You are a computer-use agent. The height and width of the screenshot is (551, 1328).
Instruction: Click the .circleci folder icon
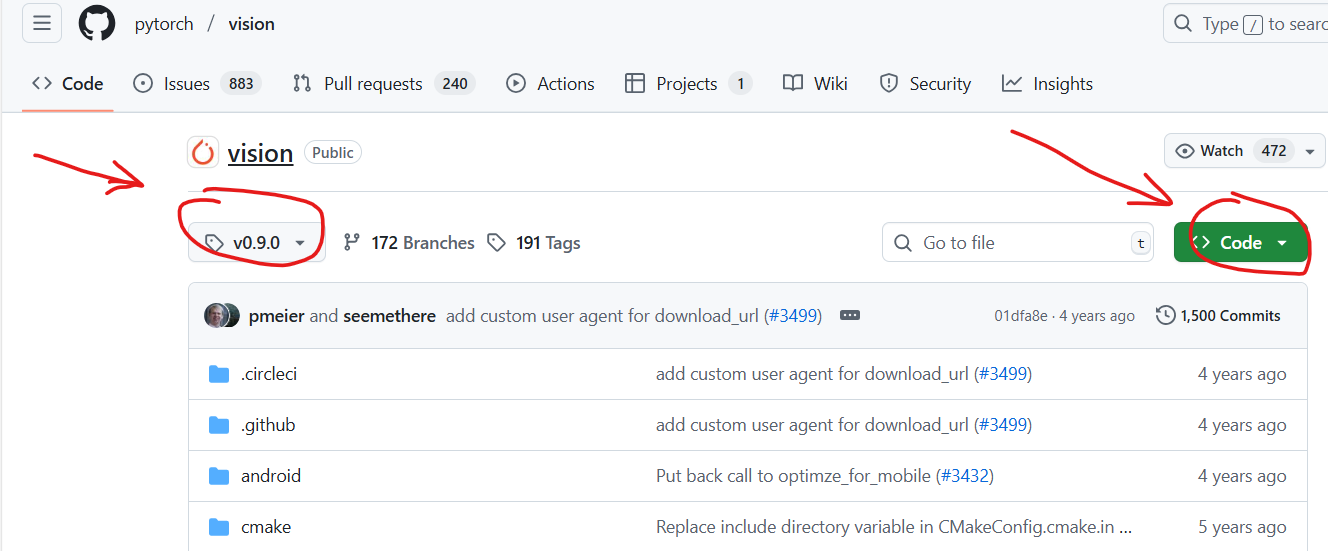point(219,374)
